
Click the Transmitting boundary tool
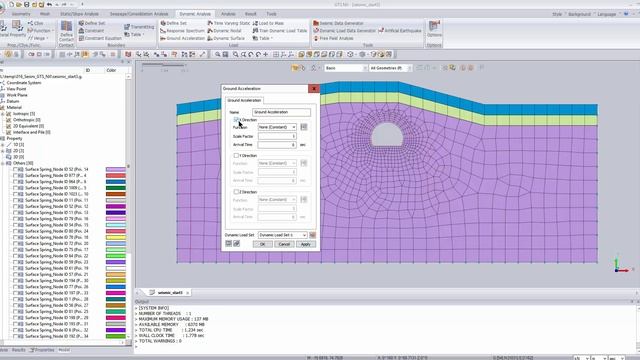click(139, 27)
